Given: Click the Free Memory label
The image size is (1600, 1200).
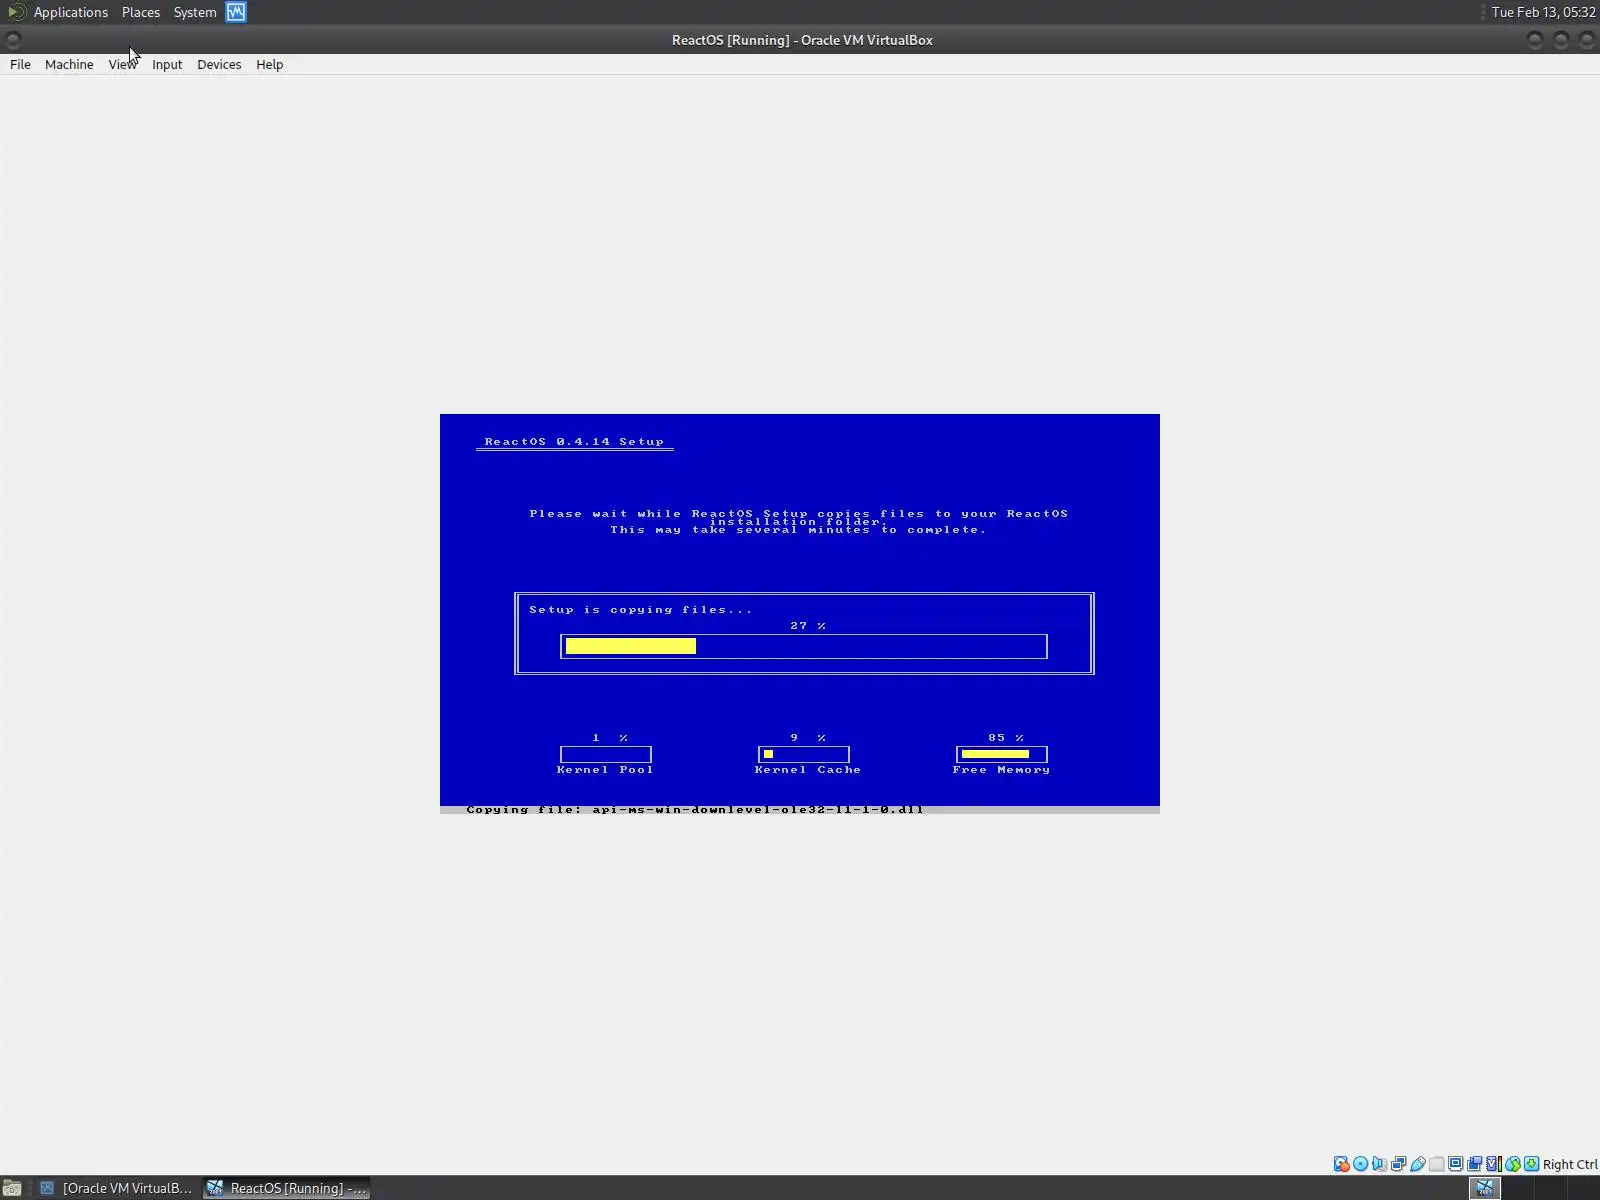Looking at the screenshot, I should point(1001,769).
